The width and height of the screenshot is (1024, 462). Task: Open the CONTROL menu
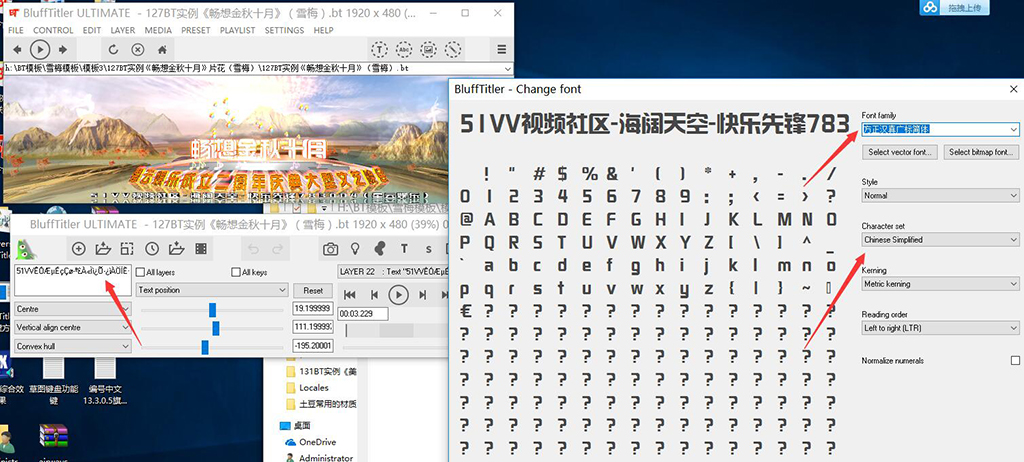pyautogui.click(x=53, y=30)
